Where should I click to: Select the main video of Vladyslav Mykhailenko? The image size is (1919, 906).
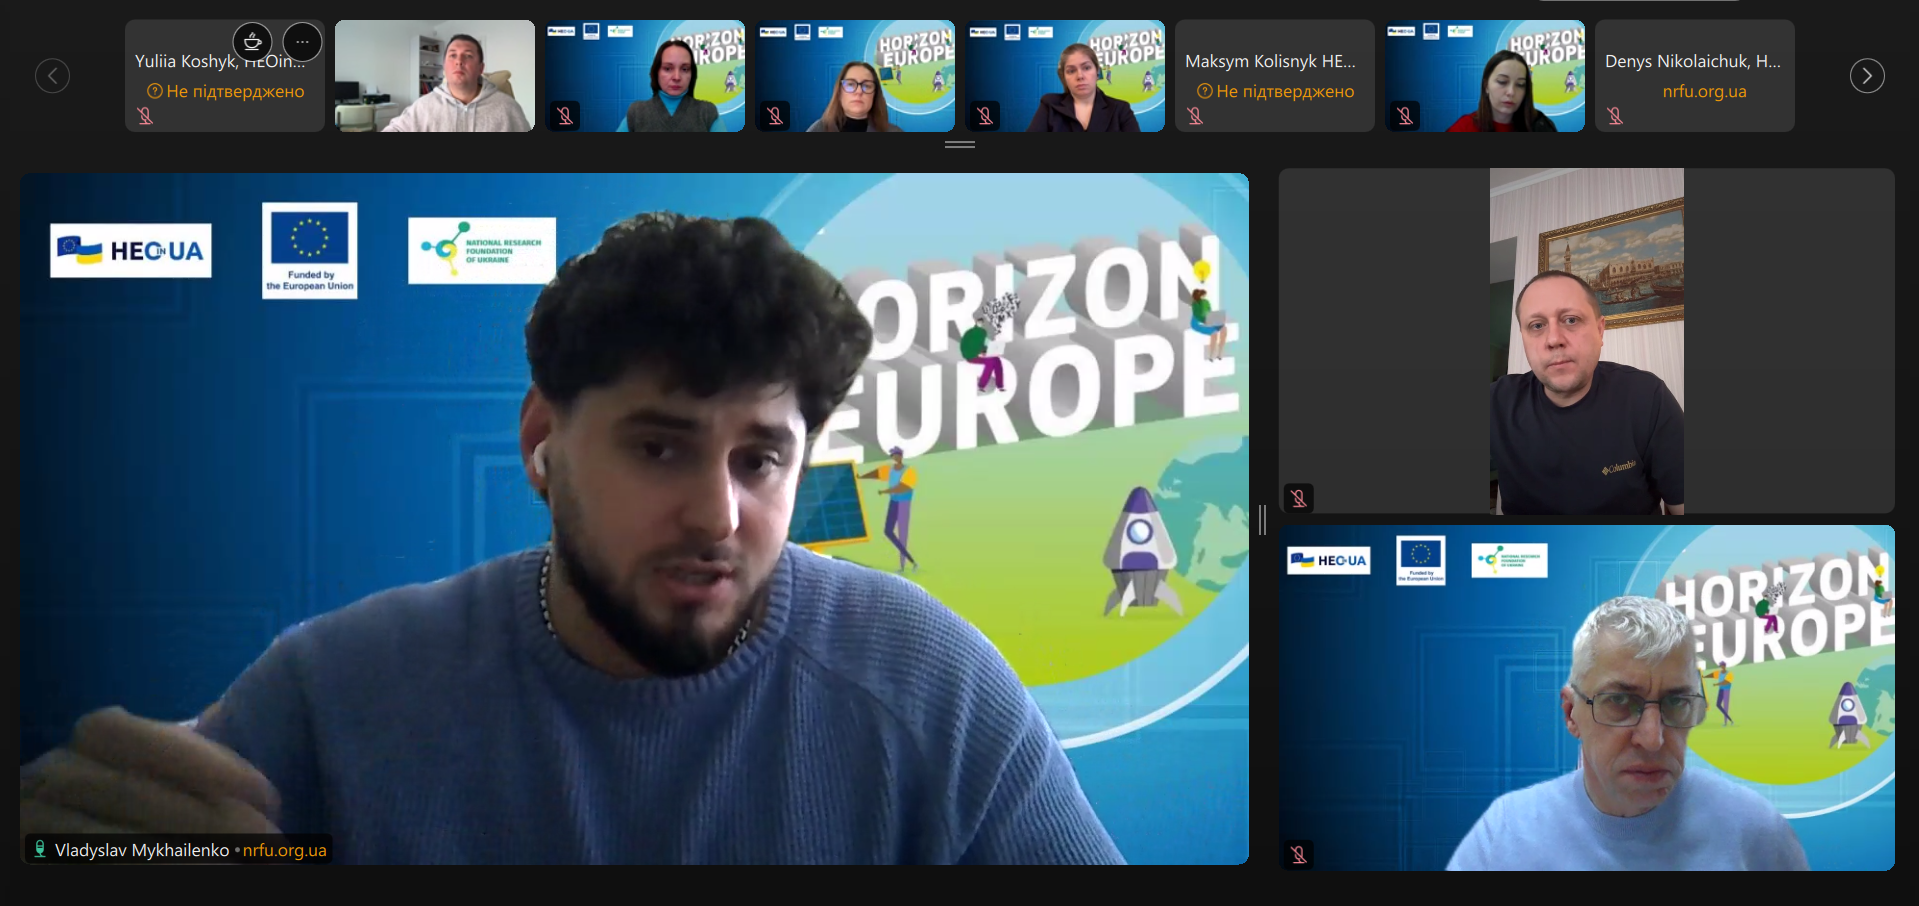[634, 519]
